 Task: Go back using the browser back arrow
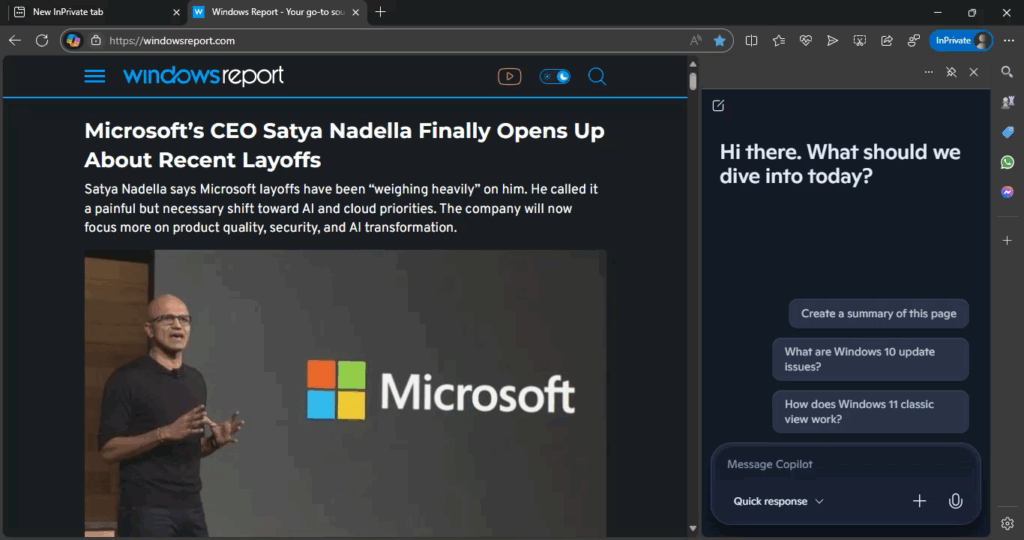[15, 40]
